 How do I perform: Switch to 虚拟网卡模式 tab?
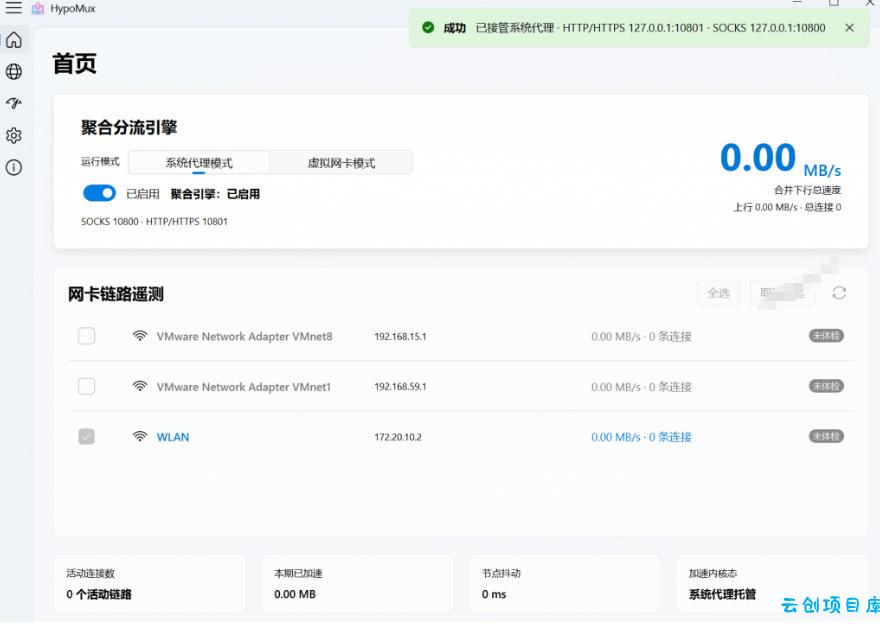pyautogui.click(x=341, y=163)
